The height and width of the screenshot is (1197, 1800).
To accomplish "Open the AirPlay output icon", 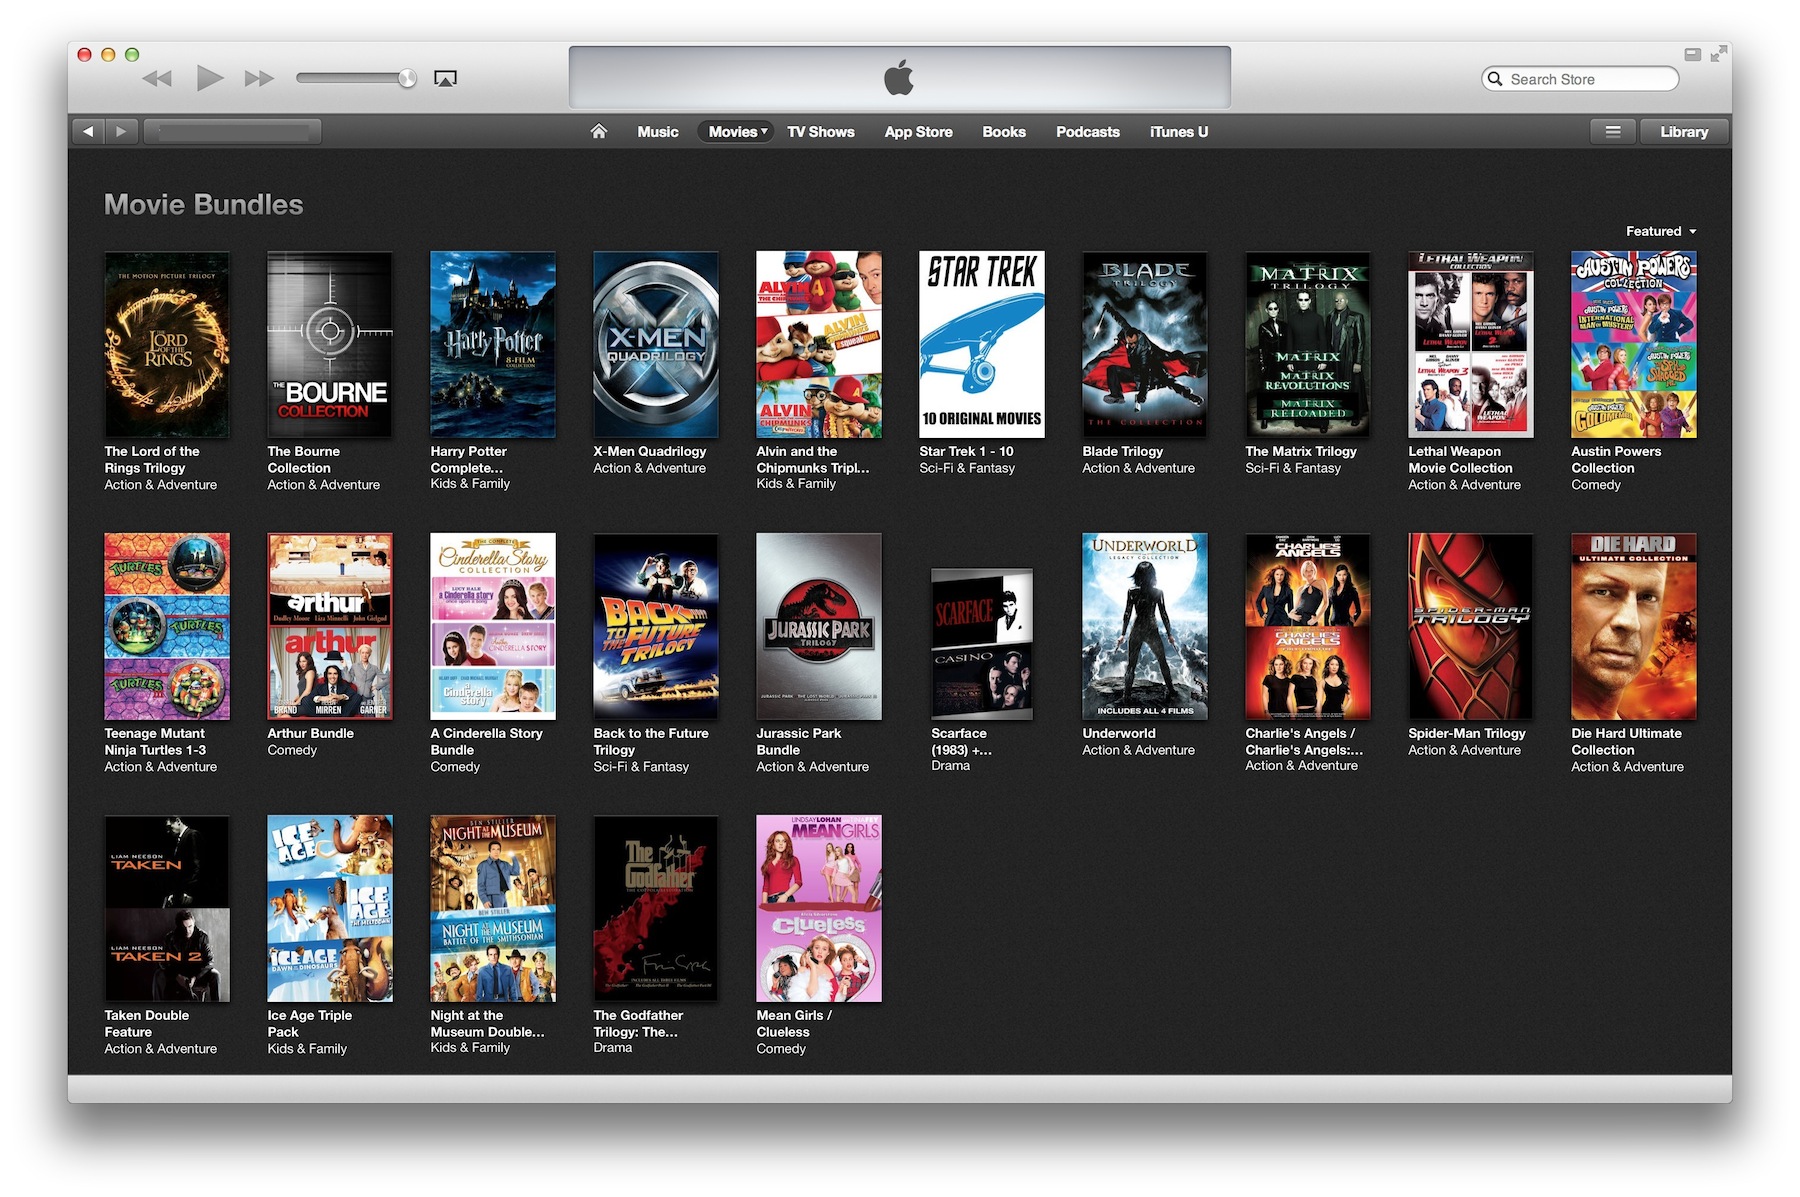I will pos(445,78).
